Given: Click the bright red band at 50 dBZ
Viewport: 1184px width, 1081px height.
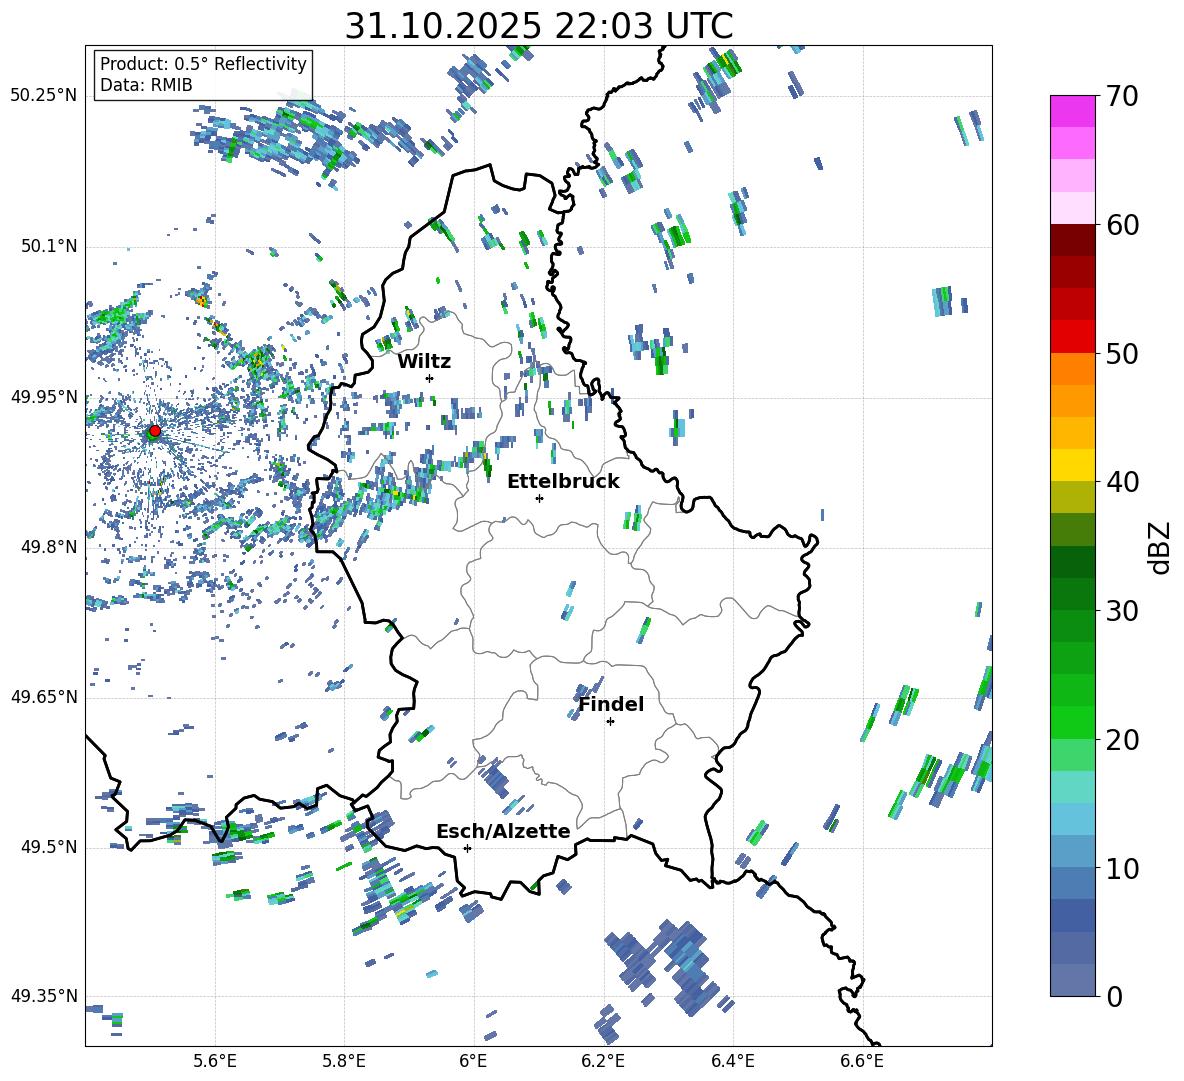Looking at the screenshot, I should click(1072, 337).
